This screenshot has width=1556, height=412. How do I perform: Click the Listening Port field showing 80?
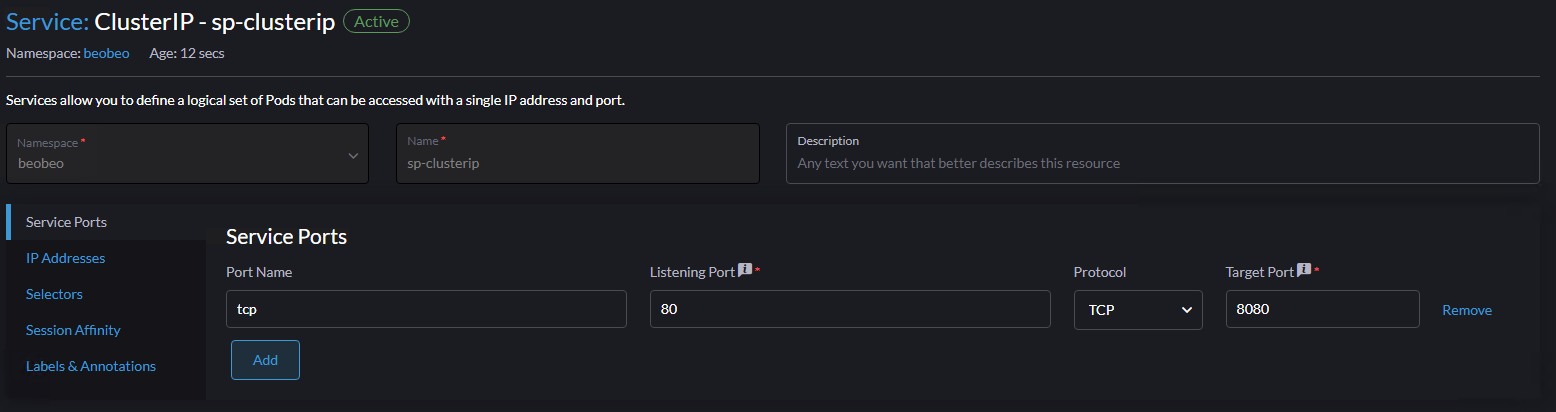850,310
